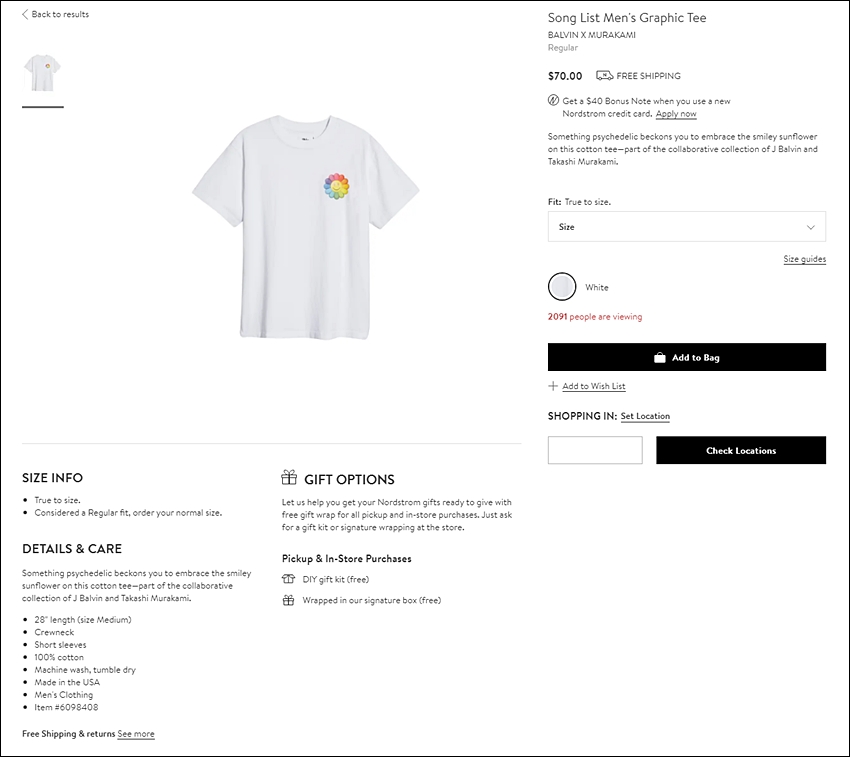The width and height of the screenshot is (850, 757).
Task: Click the Check Locations button
Action: [x=741, y=450]
